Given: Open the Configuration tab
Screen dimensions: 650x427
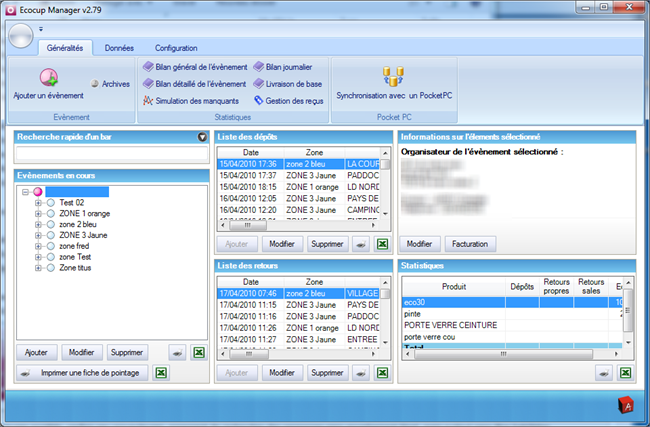Looking at the screenshot, I should click(x=175, y=47).
